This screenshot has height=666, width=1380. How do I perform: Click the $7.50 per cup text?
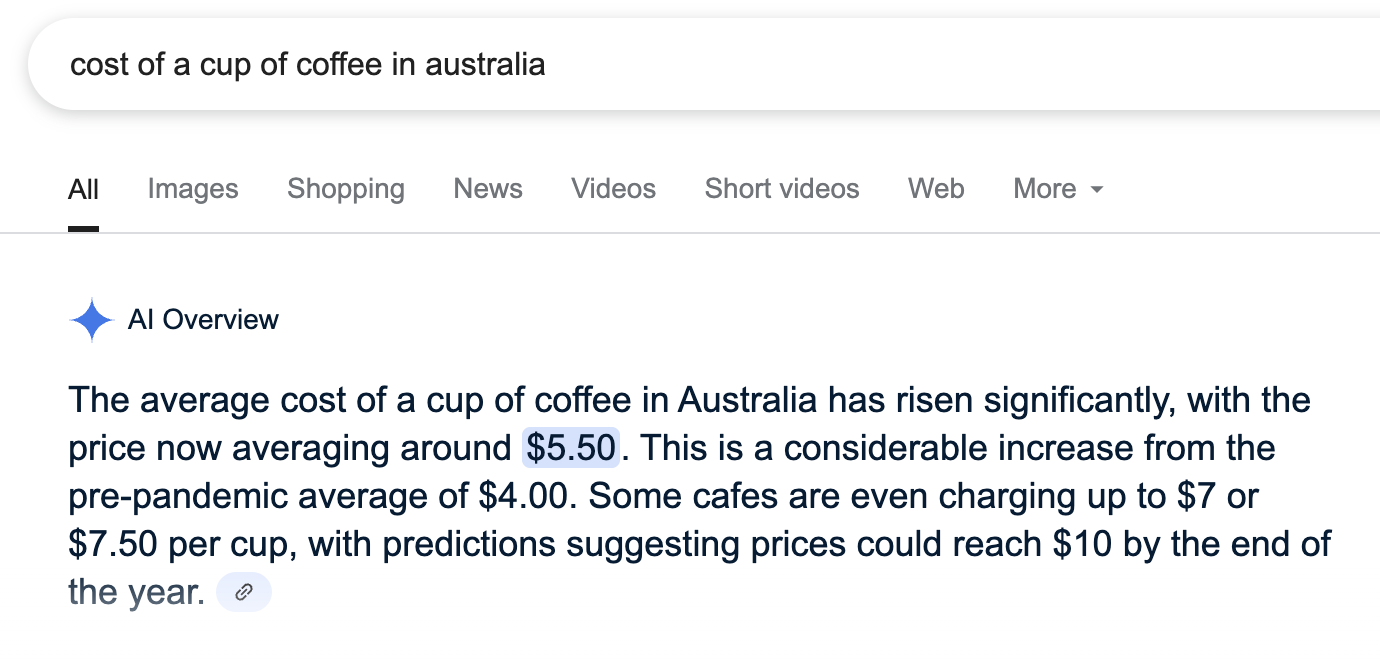tap(110, 544)
